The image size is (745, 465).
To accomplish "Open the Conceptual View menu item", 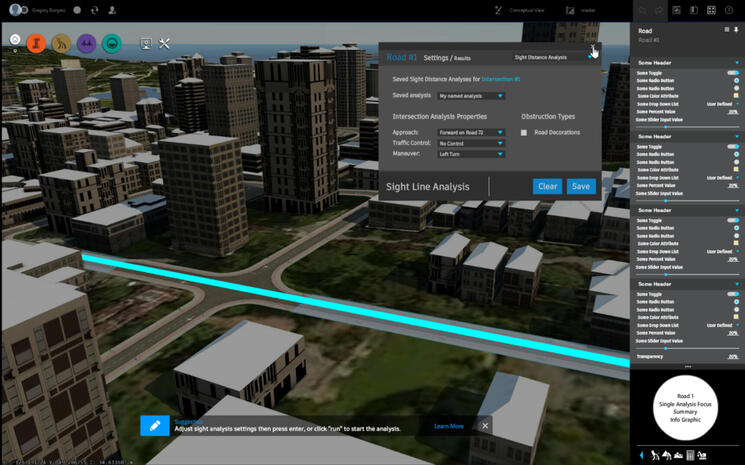I will (x=527, y=10).
